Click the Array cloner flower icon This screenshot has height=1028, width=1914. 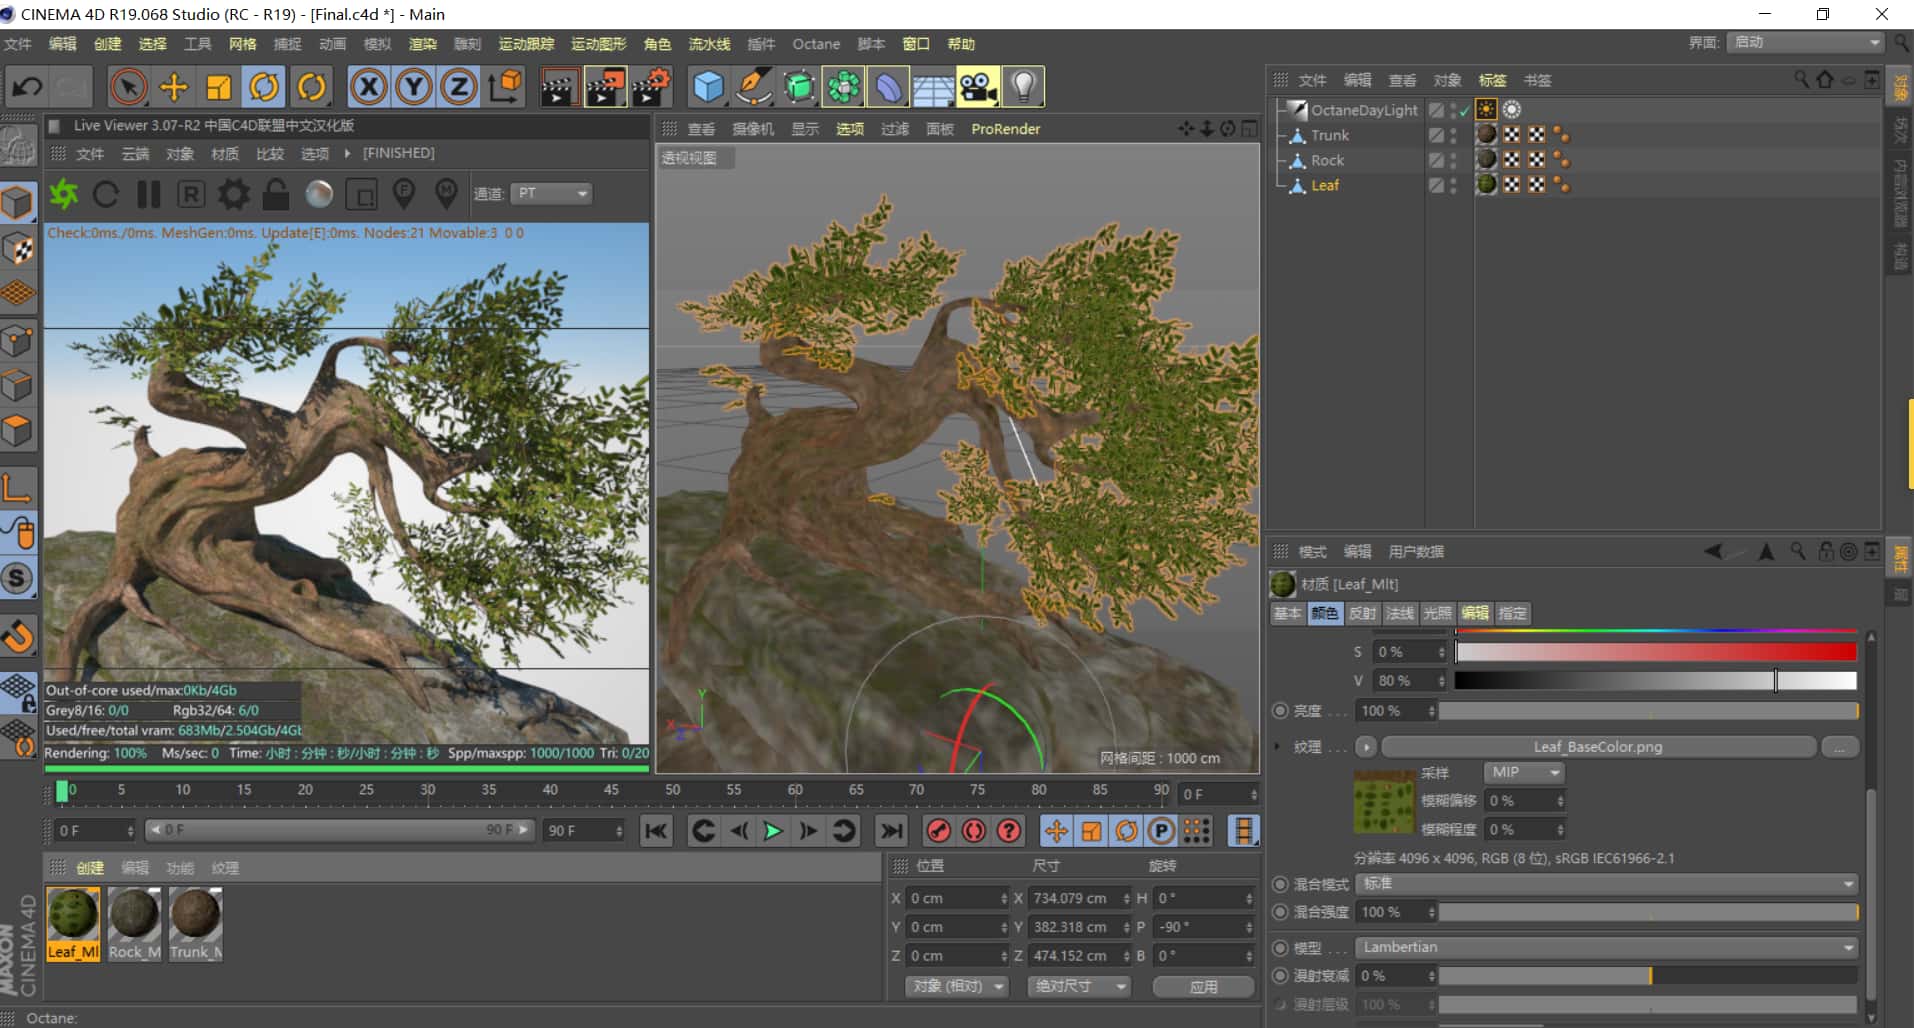point(844,87)
